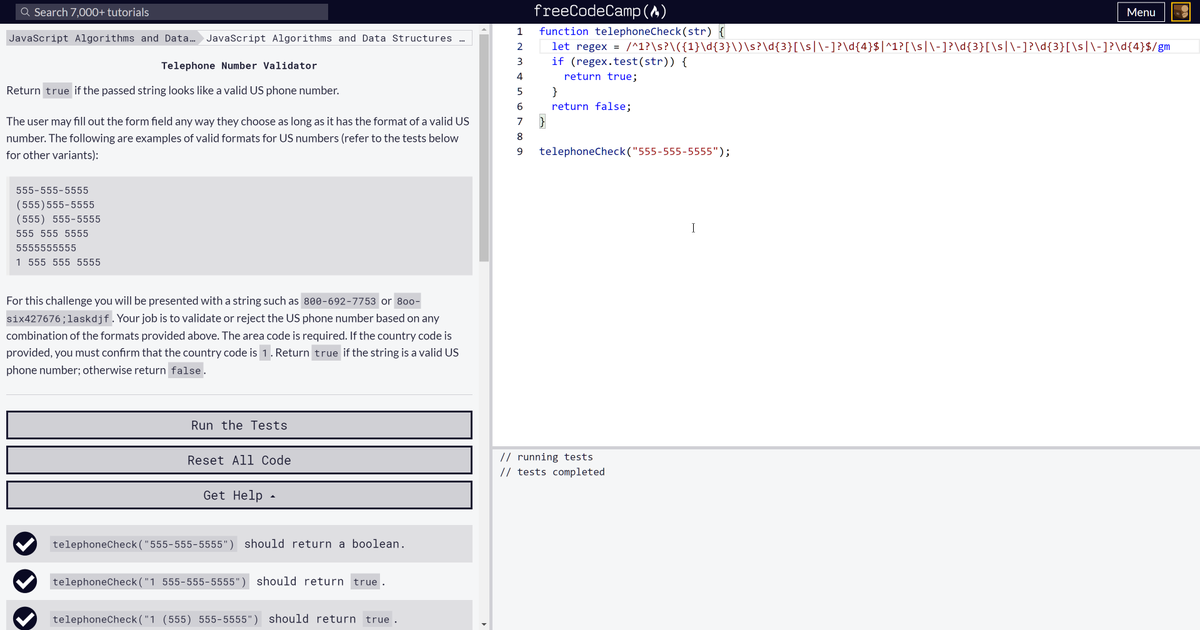
Task: Click the search magnifier icon
Action: [24, 12]
